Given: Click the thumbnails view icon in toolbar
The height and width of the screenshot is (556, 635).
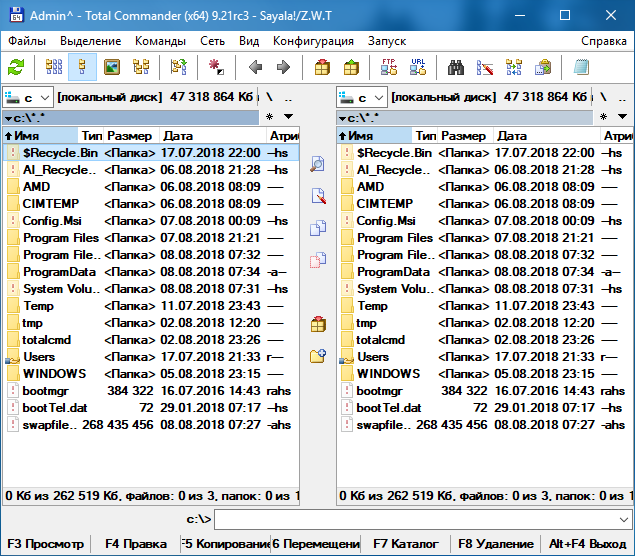Looking at the screenshot, I should 112,68.
